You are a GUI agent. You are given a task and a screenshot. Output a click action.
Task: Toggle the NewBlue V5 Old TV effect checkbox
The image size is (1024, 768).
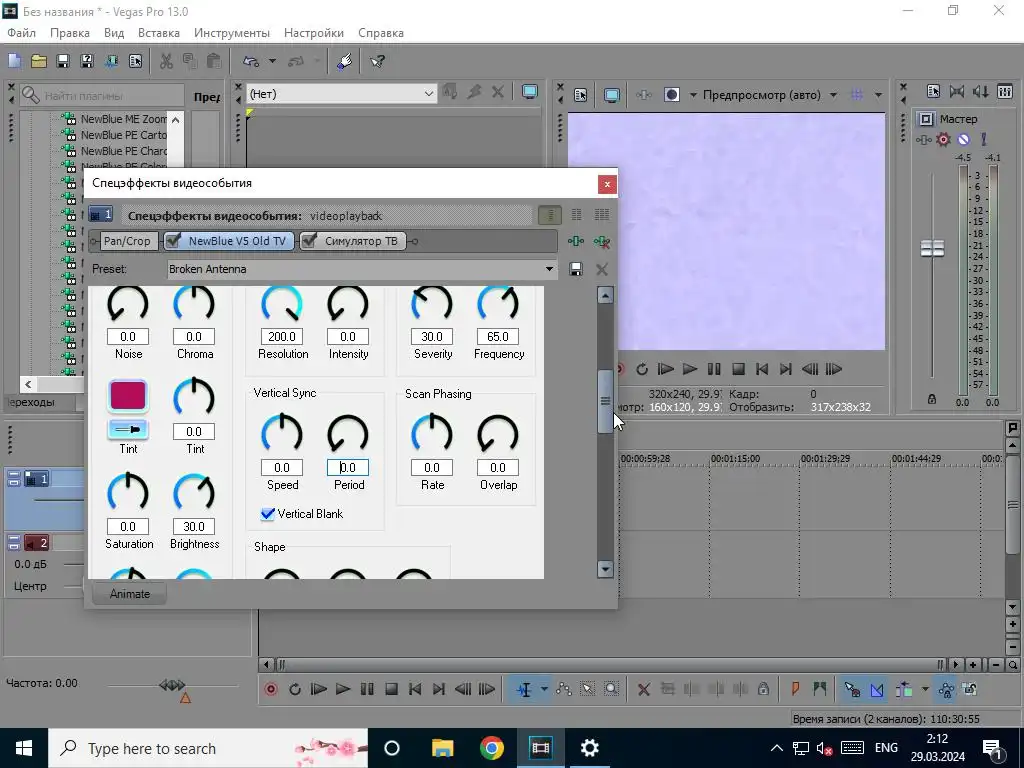click(174, 241)
